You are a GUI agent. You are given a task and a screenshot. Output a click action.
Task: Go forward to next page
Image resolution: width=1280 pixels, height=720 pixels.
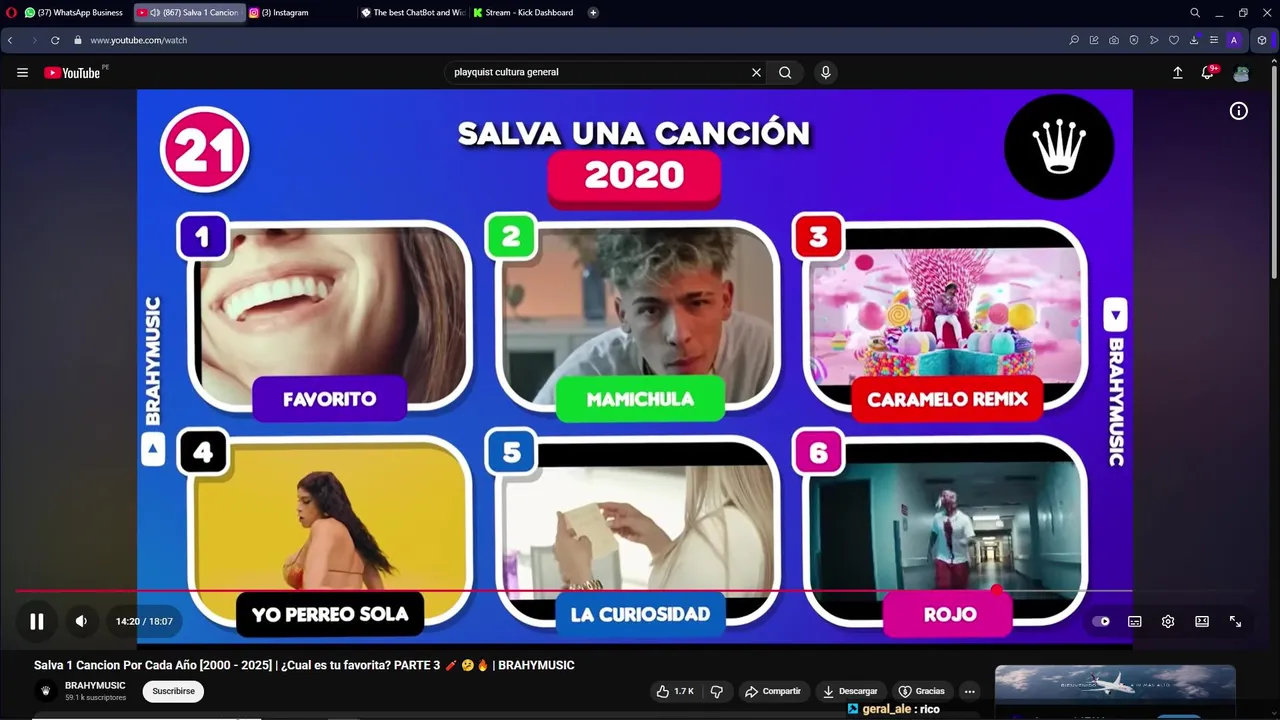pos(34,40)
